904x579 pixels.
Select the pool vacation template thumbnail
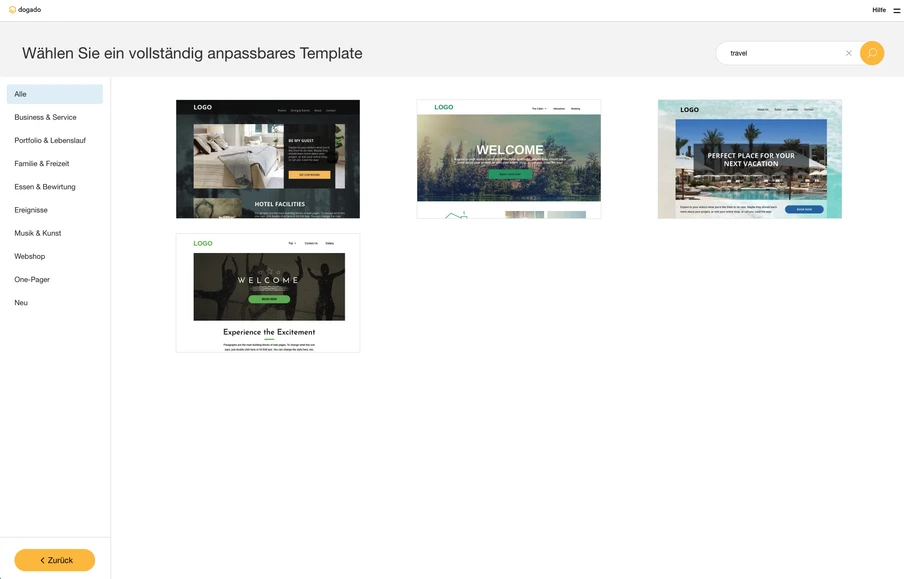750,159
